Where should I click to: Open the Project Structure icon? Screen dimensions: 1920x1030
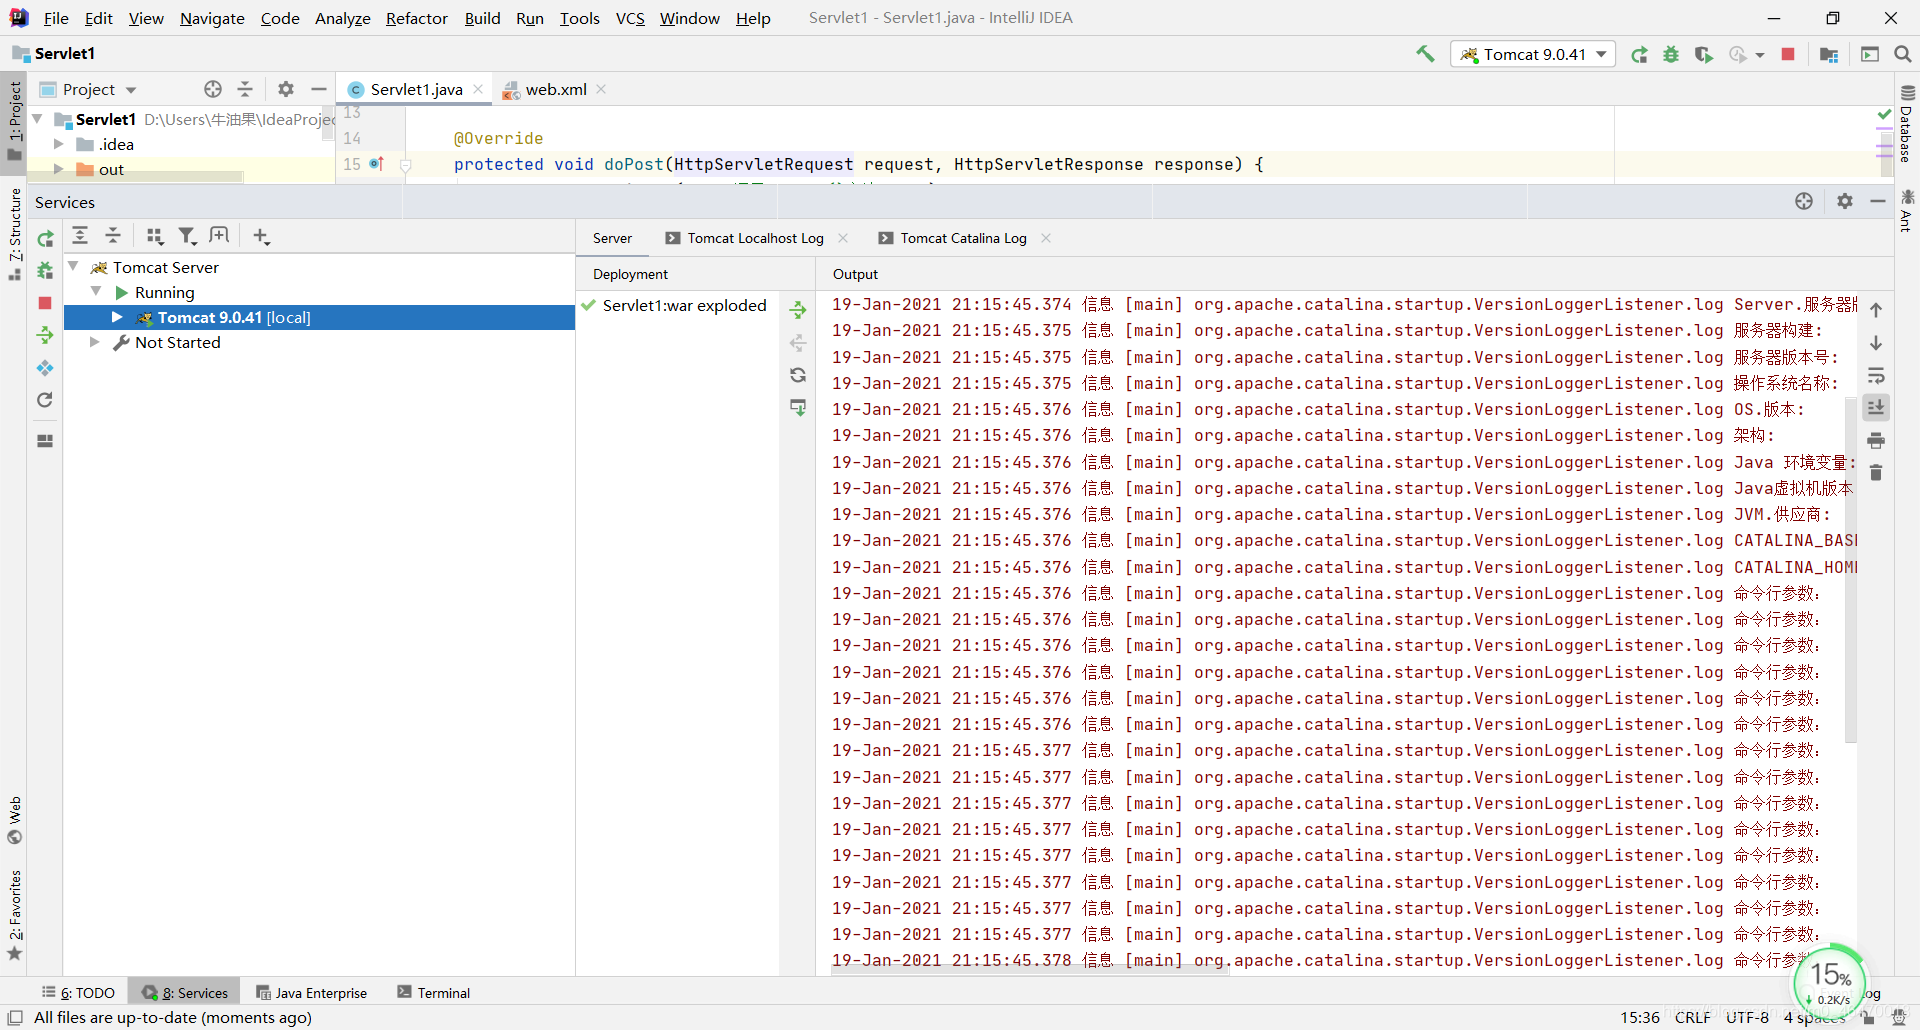tap(1829, 54)
